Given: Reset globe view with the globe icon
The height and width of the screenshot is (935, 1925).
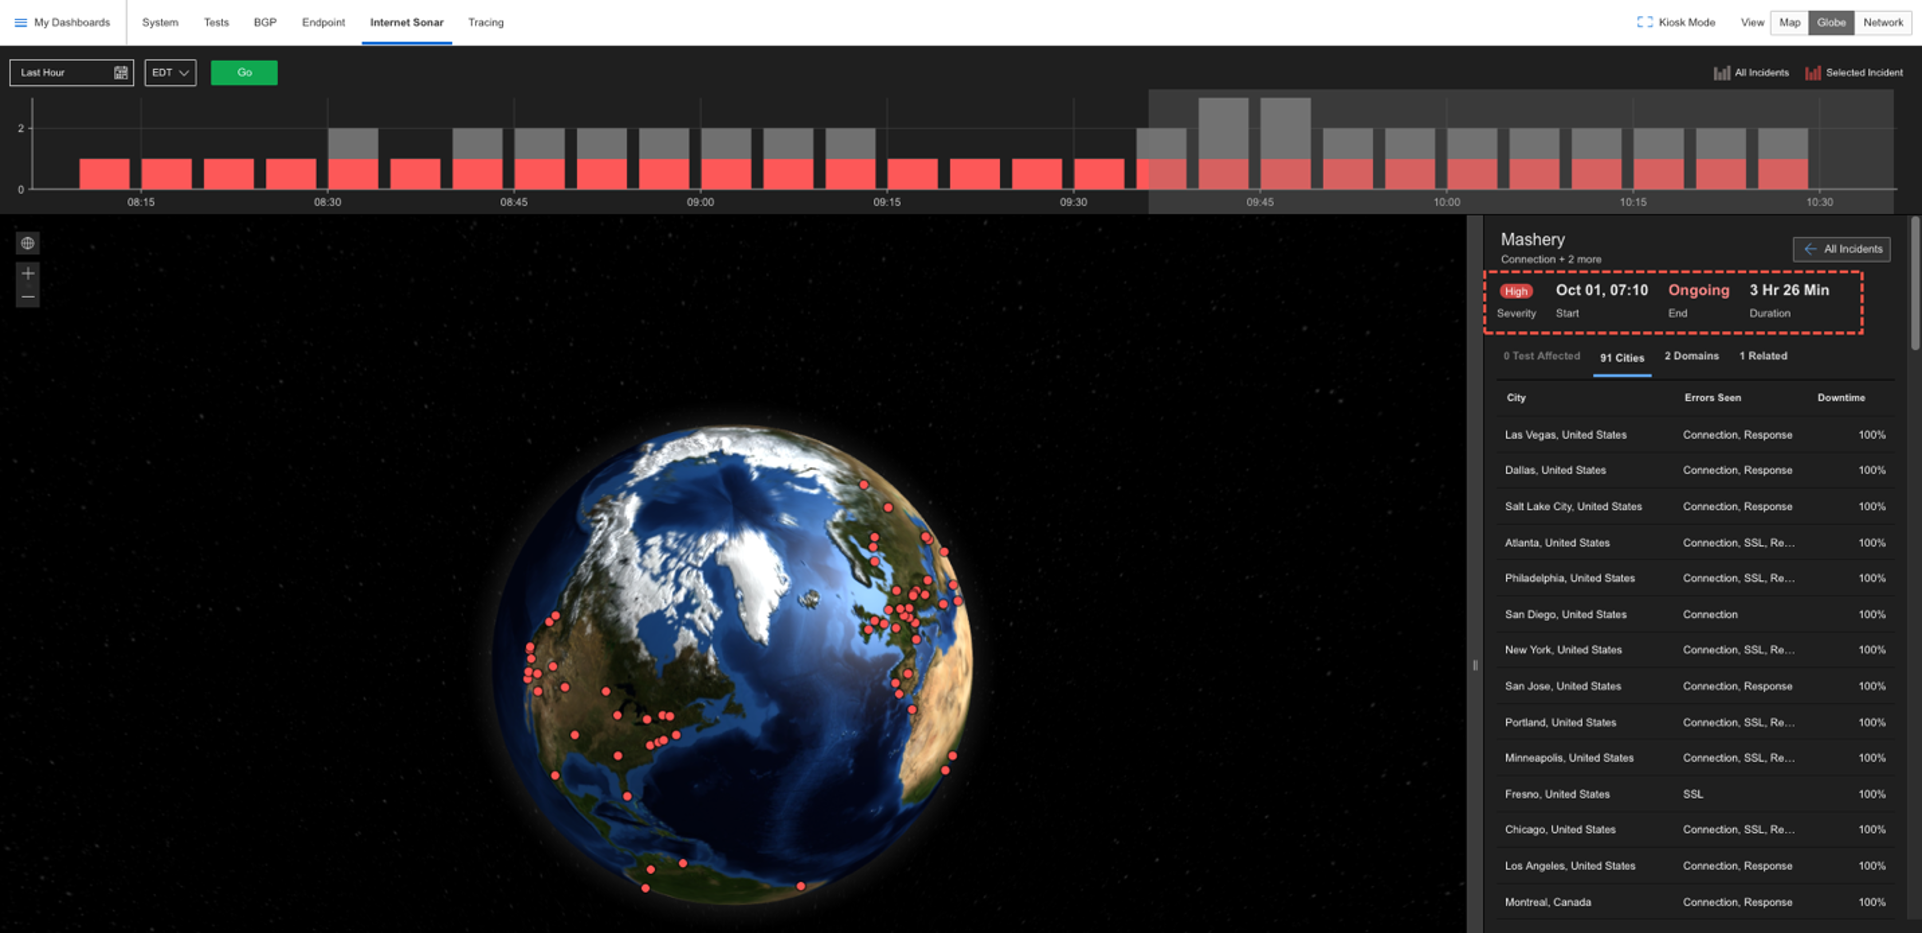Looking at the screenshot, I should [28, 243].
